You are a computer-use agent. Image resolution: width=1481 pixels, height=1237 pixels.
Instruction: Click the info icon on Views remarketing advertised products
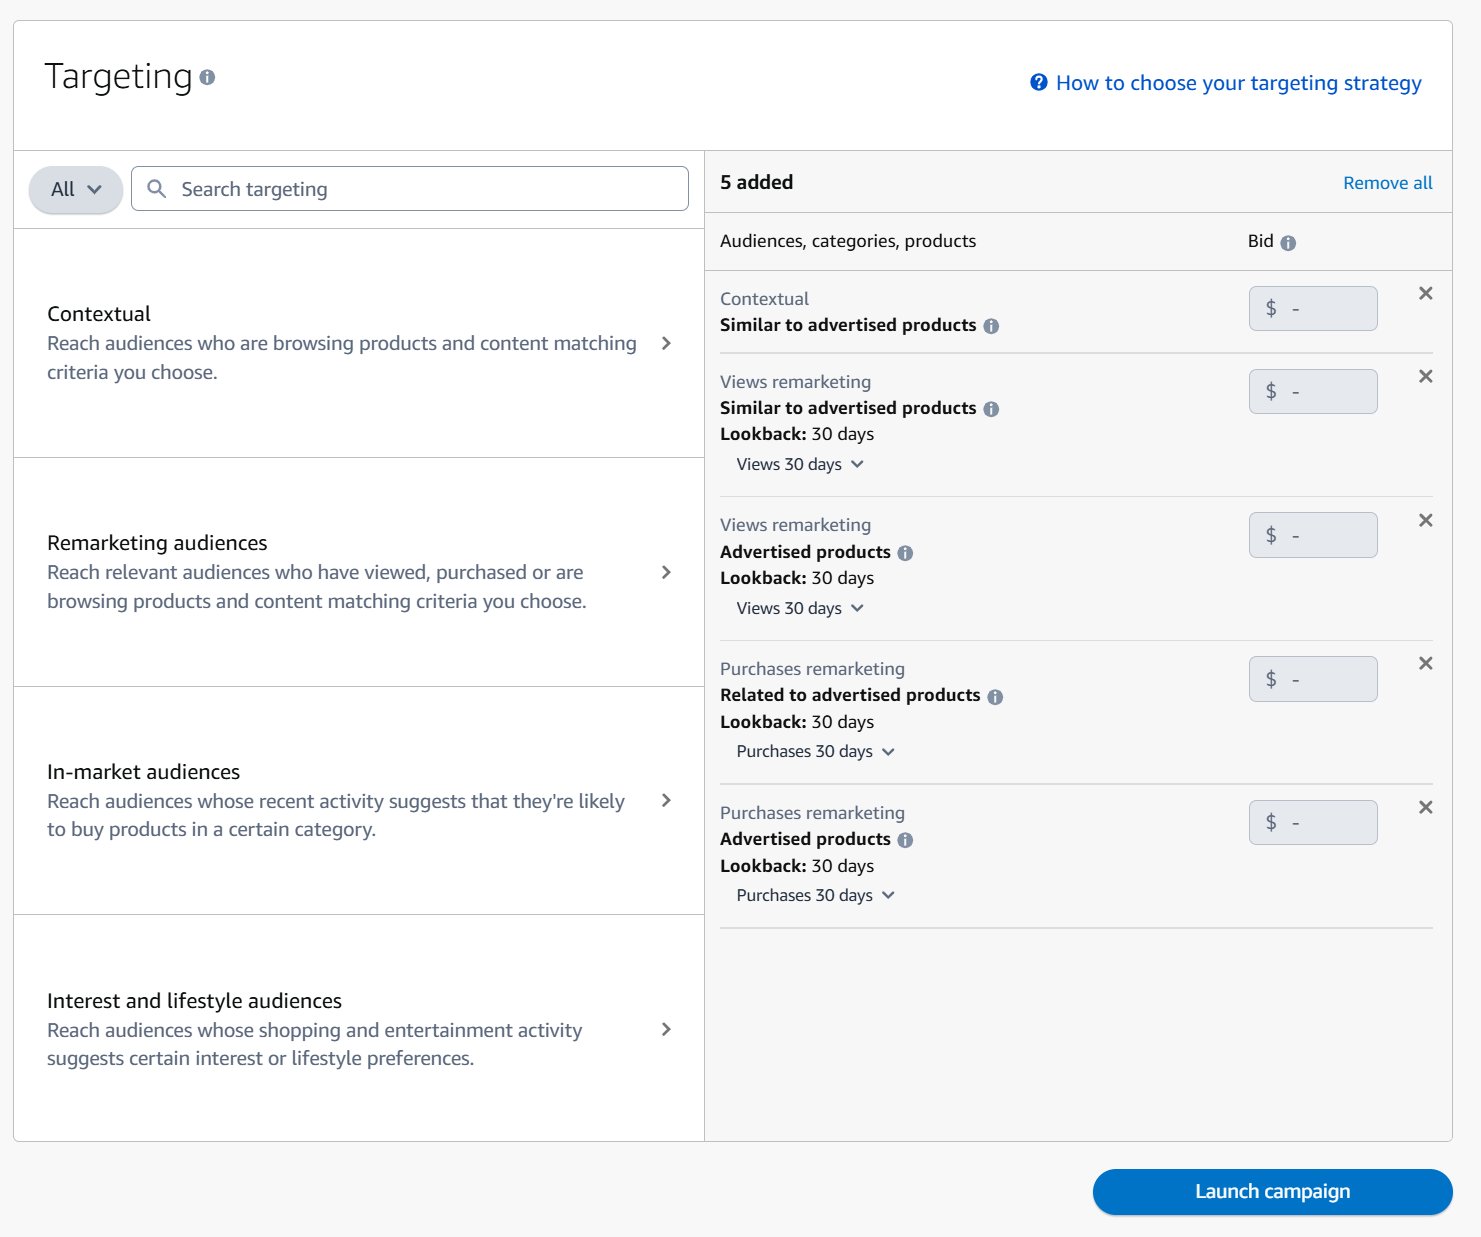click(x=905, y=551)
